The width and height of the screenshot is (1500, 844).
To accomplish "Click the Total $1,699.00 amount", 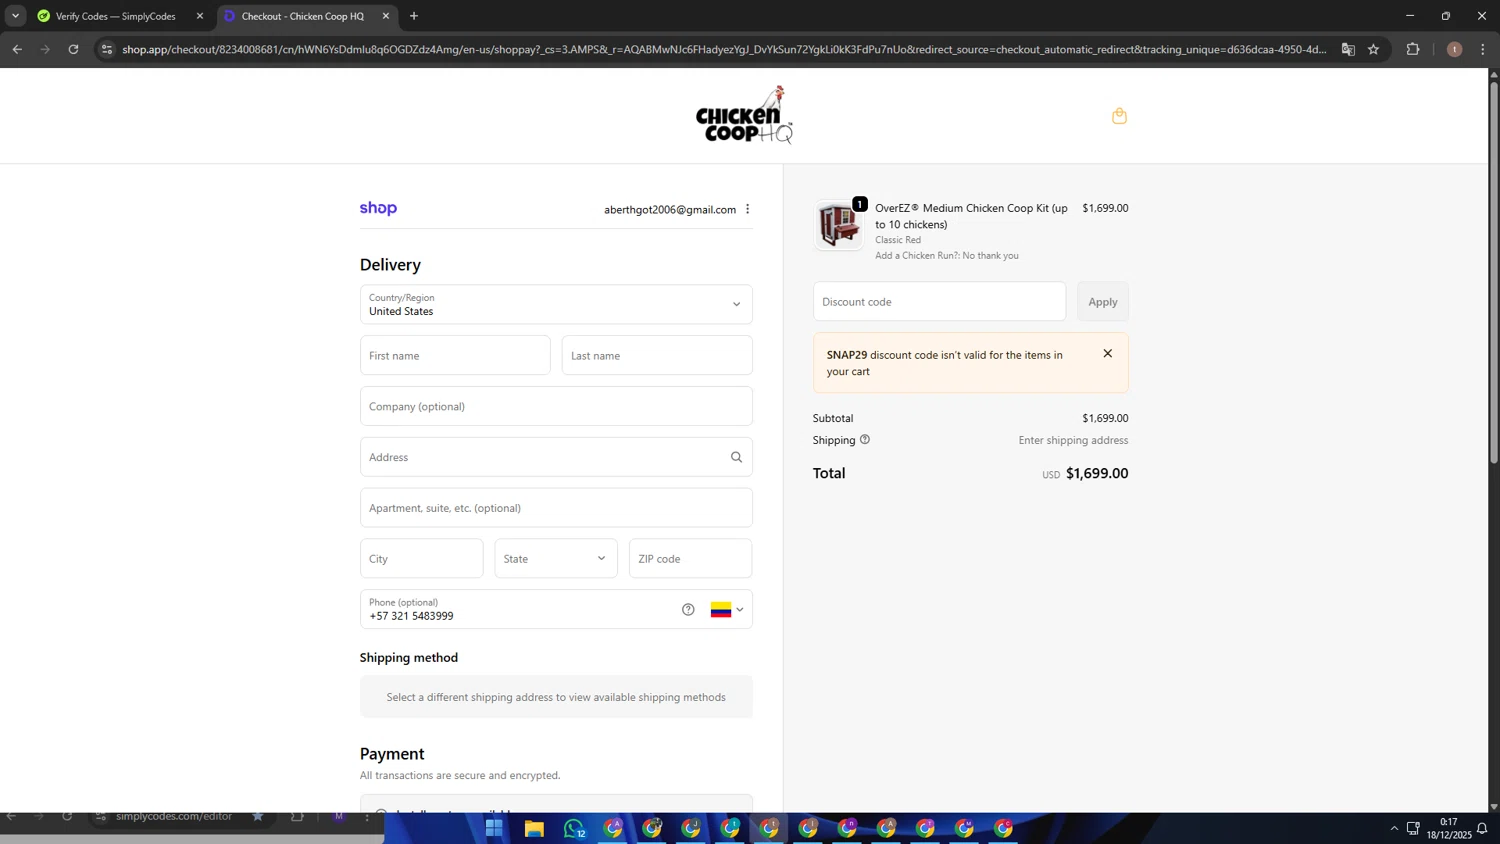I will tap(1096, 473).
